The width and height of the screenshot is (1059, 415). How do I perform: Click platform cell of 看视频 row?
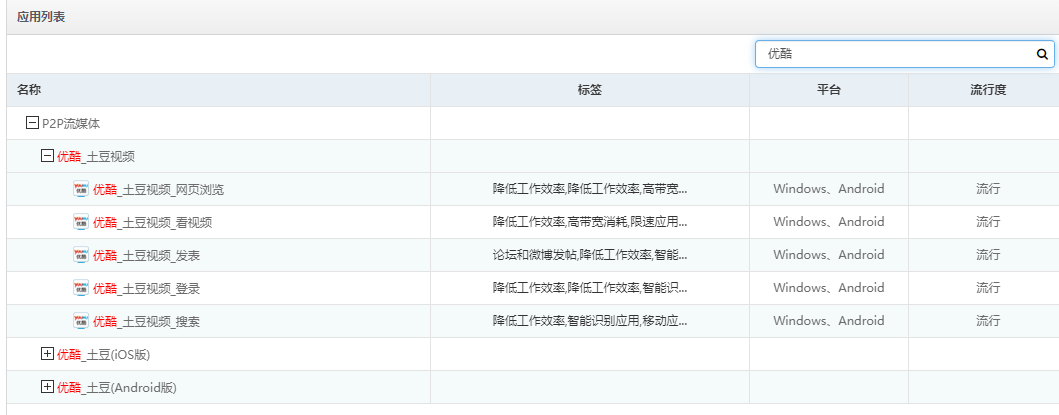point(829,222)
